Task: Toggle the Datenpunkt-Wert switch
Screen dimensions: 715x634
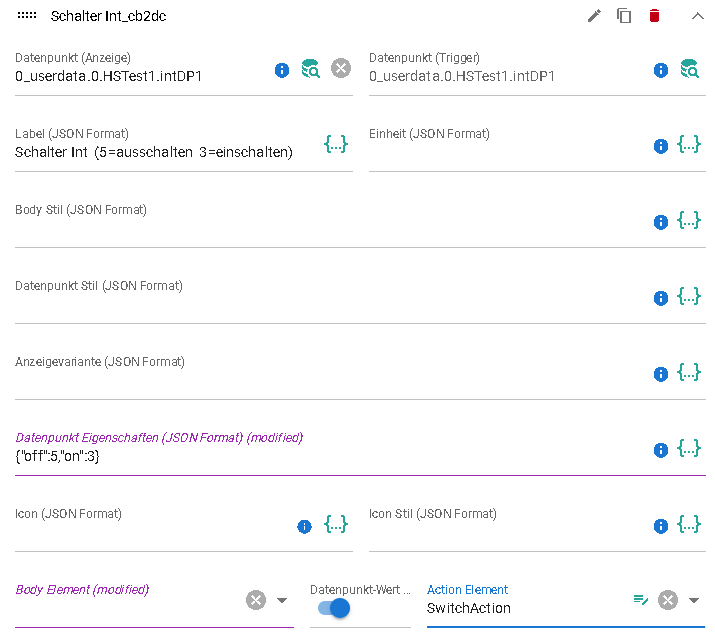Action: click(334, 607)
